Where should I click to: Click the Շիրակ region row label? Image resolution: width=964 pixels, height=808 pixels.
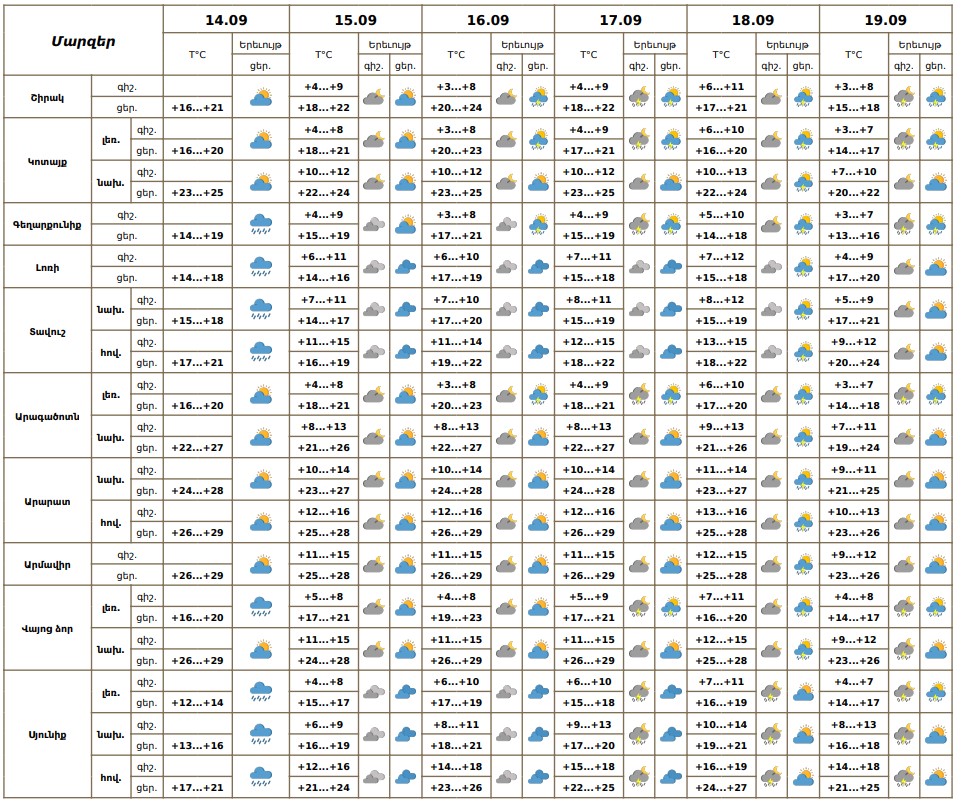pyautogui.click(x=48, y=97)
